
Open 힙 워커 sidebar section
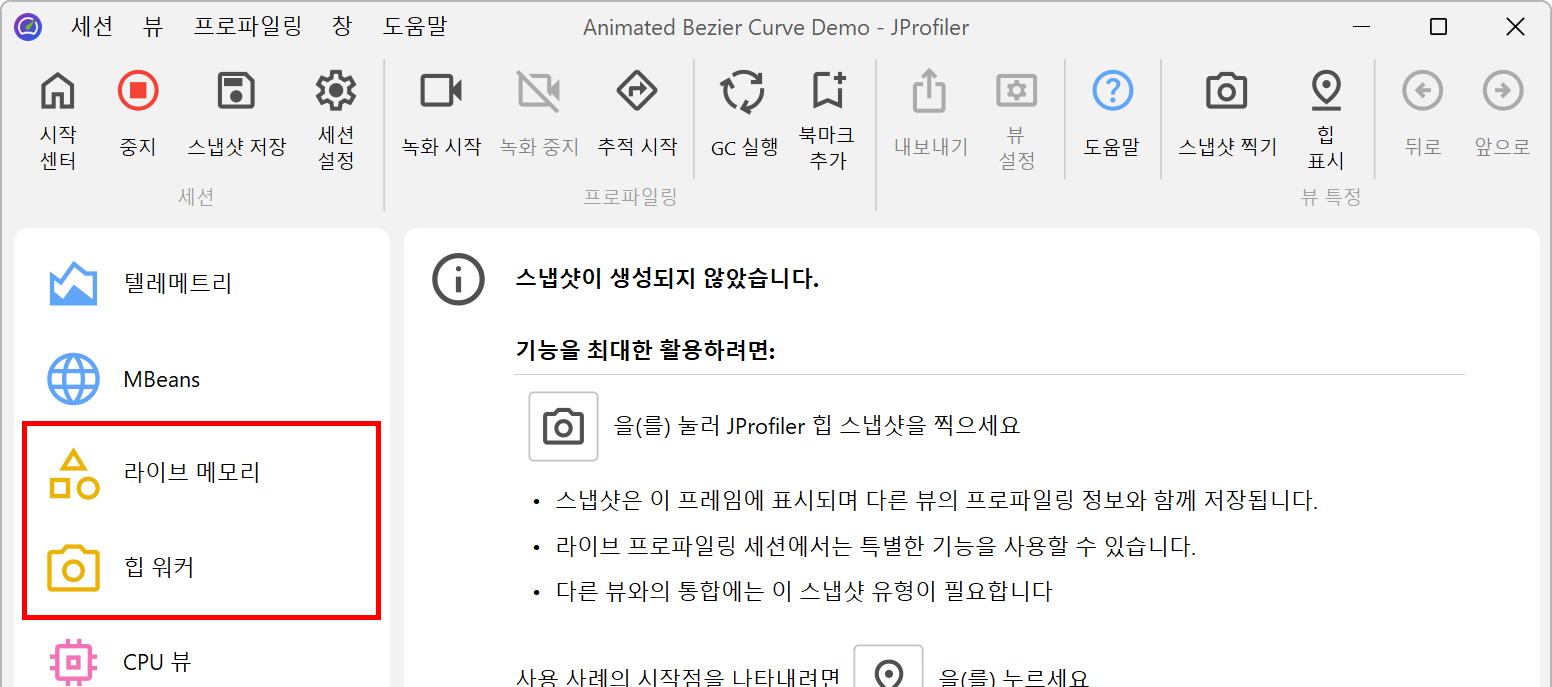(x=201, y=568)
